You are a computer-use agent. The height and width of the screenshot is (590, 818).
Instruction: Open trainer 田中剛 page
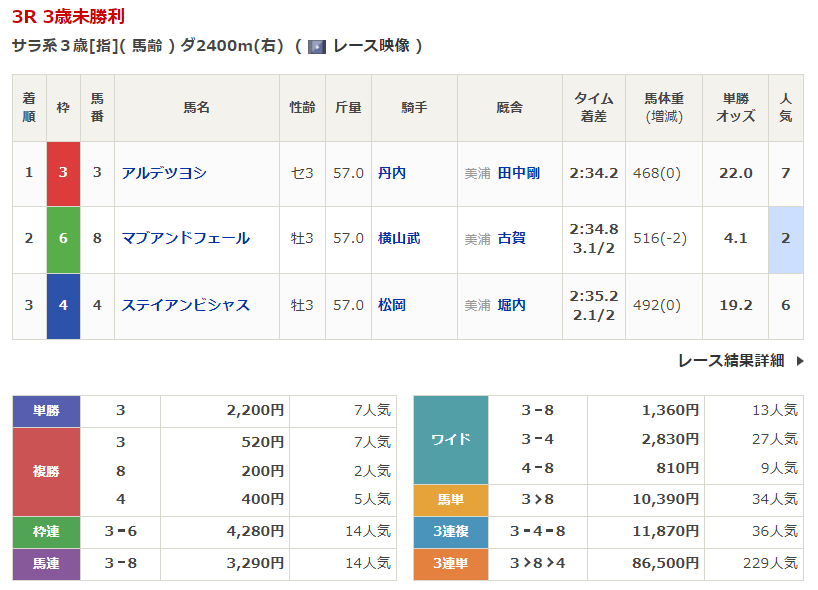pos(519,173)
